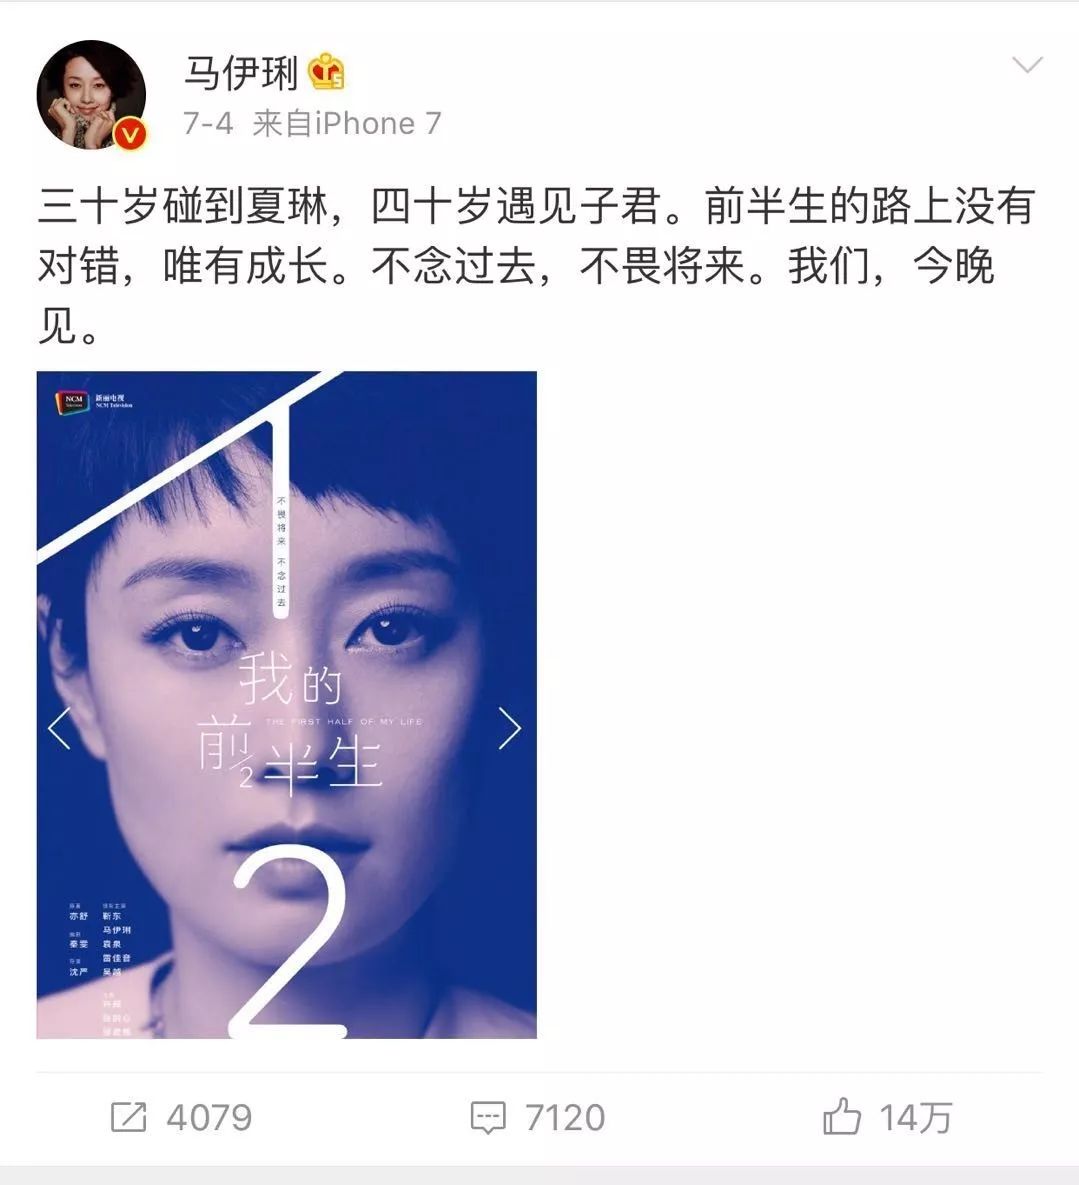The width and height of the screenshot is (1079, 1185).
Task: Click the orange verified V badge
Action: [x=131, y=135]
